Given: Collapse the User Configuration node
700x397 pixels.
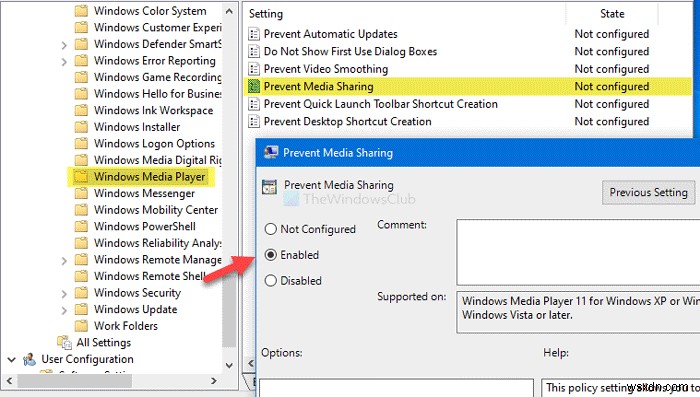Looking at the screenshot, I should (x=12, y=359).
